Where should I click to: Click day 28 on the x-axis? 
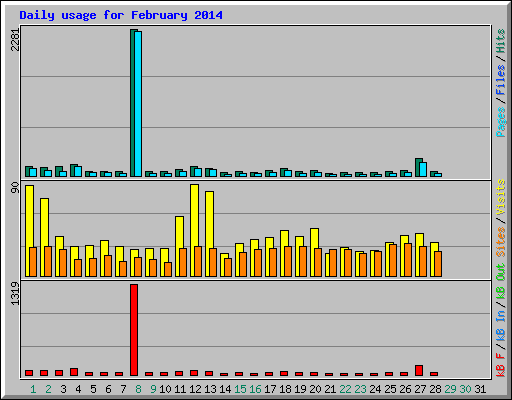click(435, 389)
